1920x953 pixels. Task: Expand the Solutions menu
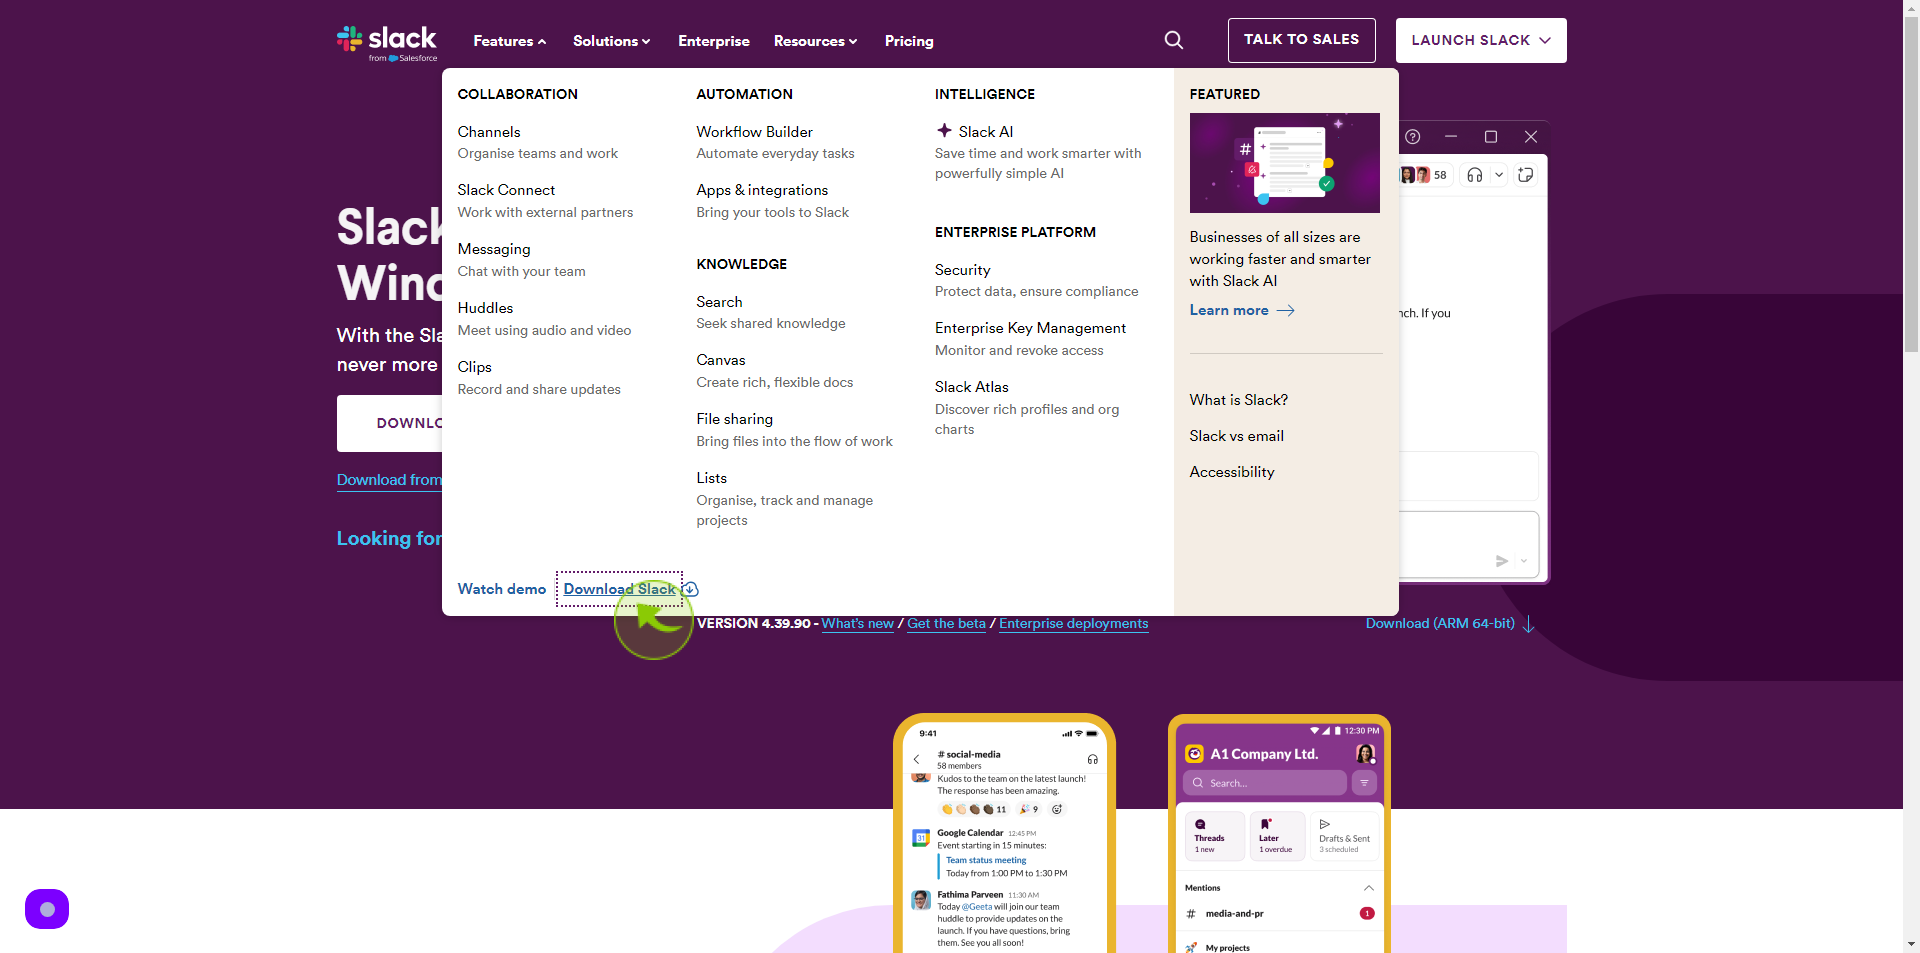point(611,41)
